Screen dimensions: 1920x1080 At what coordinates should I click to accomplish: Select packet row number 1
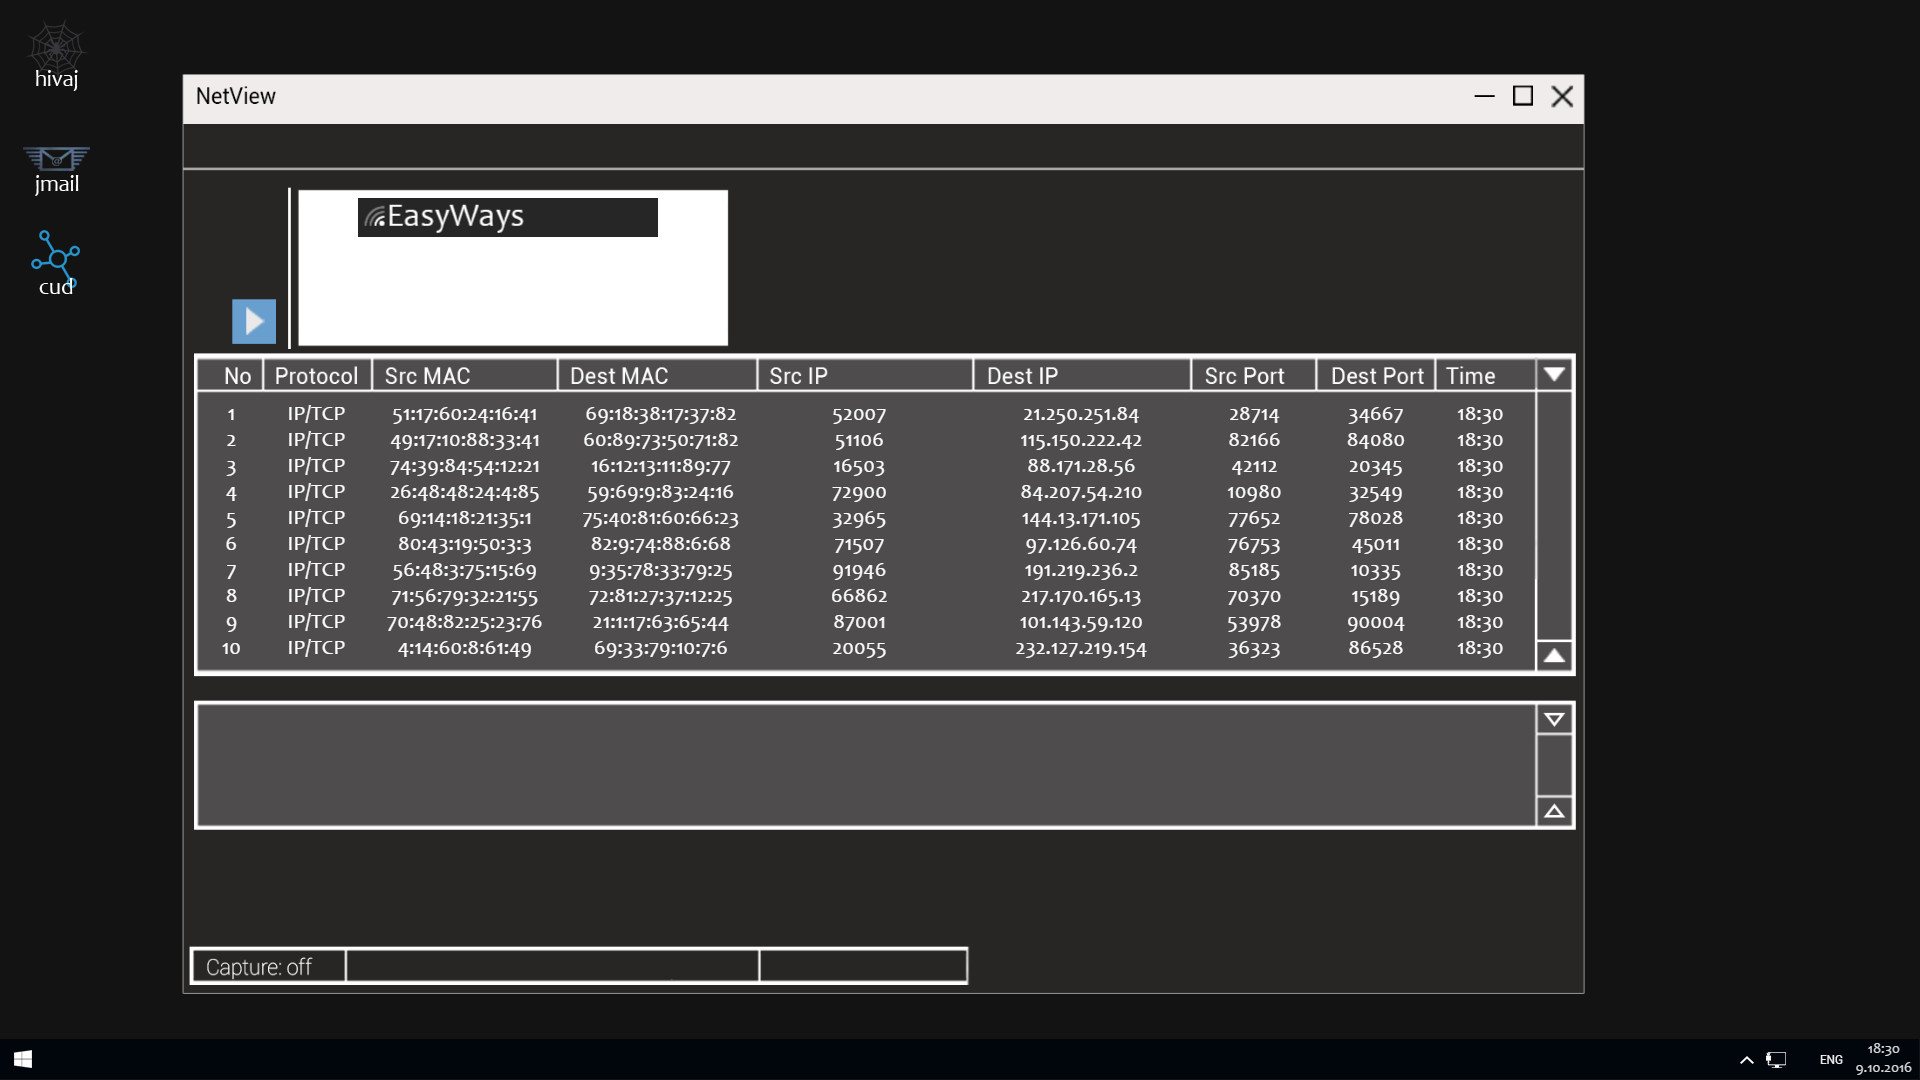coord(700,413)
